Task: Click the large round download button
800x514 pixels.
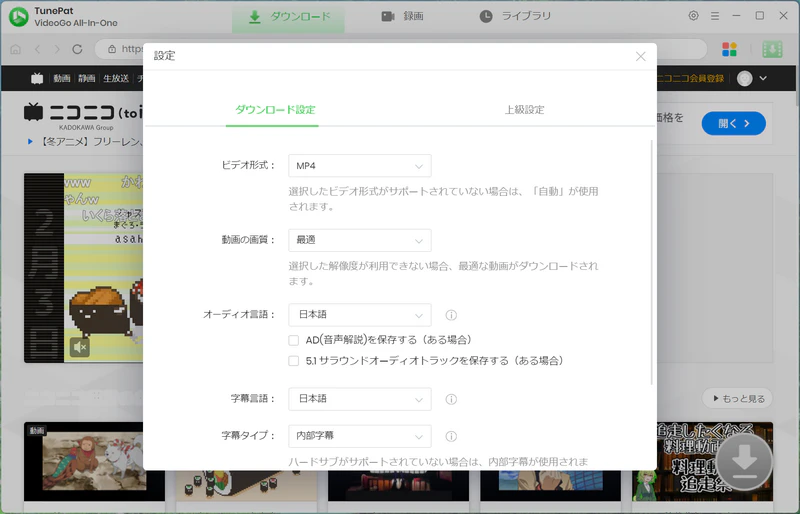Action: [x=744, y=461]
